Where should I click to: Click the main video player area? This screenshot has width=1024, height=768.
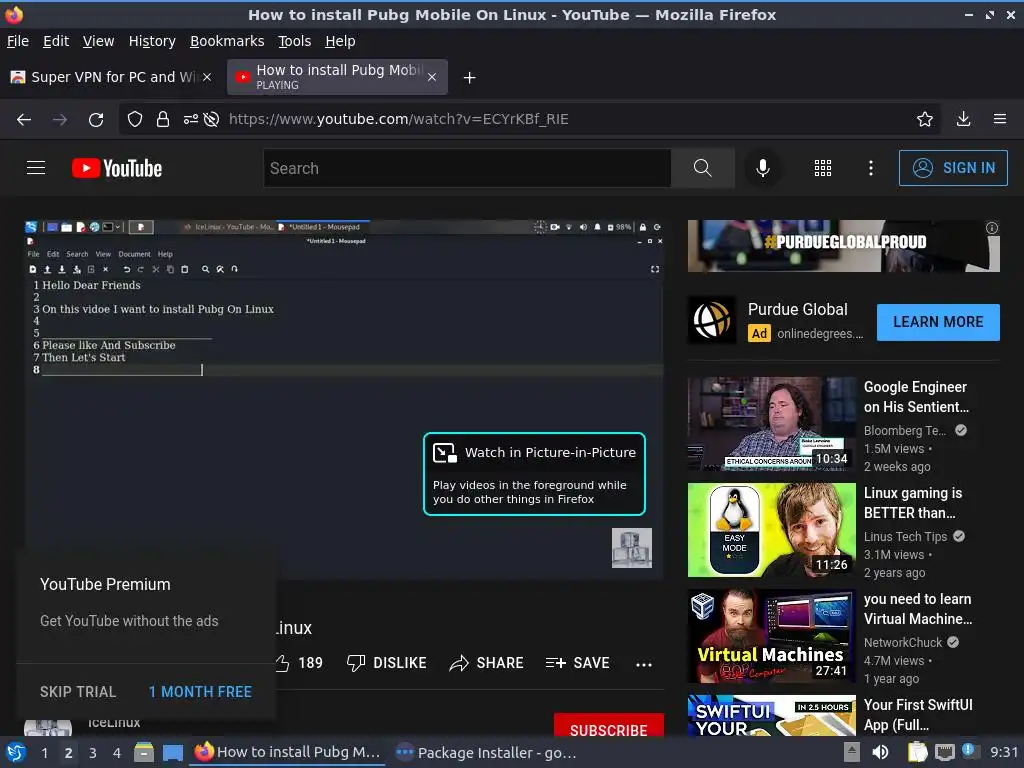(x=344, y=400)
